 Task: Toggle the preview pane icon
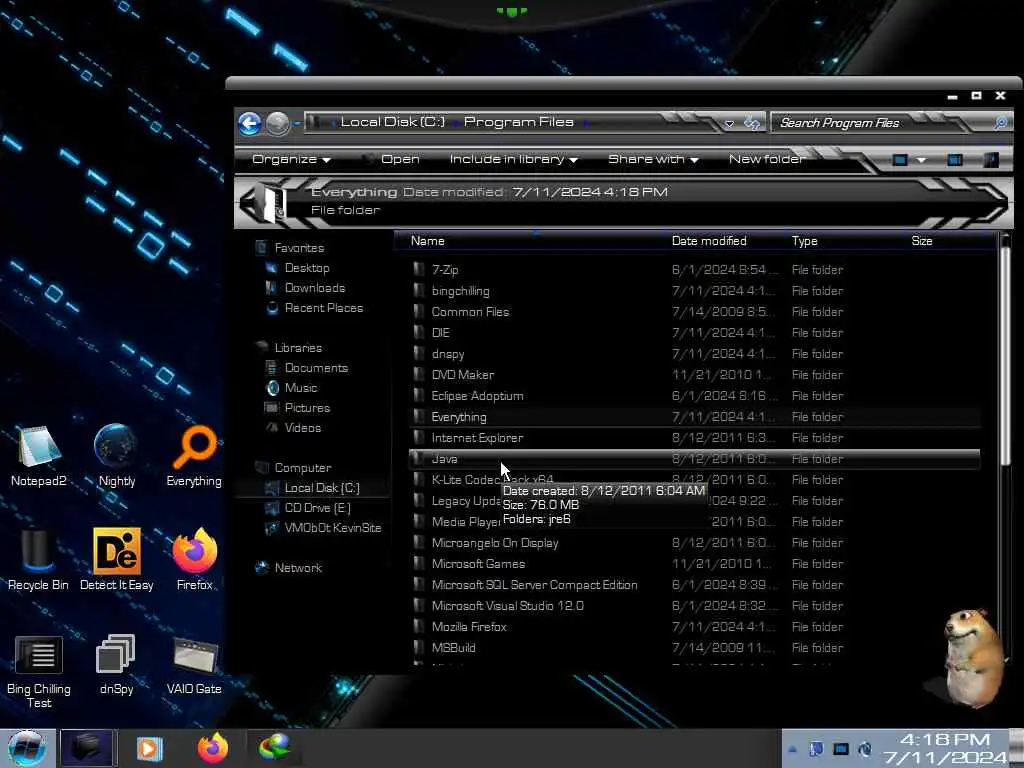click(955, 160)
